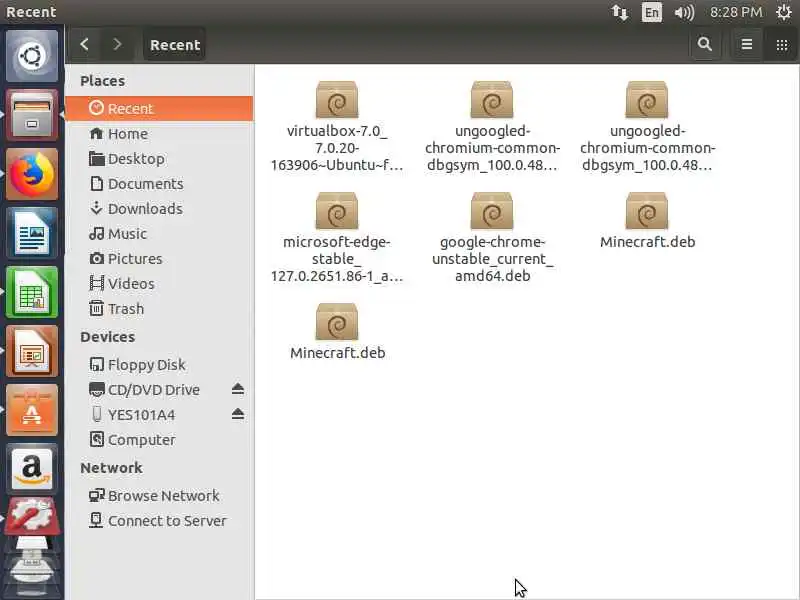800x600 pixels.
Task: Open Pictures folder in sidebar
Action: click(159, 259)
